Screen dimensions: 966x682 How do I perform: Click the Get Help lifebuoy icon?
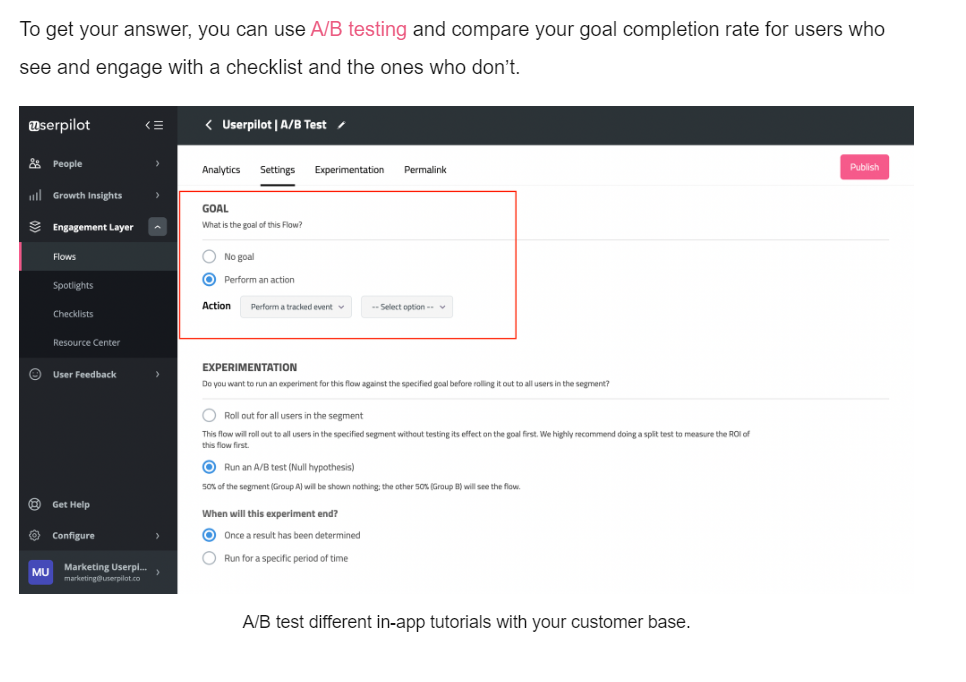(x=35, y=504)
